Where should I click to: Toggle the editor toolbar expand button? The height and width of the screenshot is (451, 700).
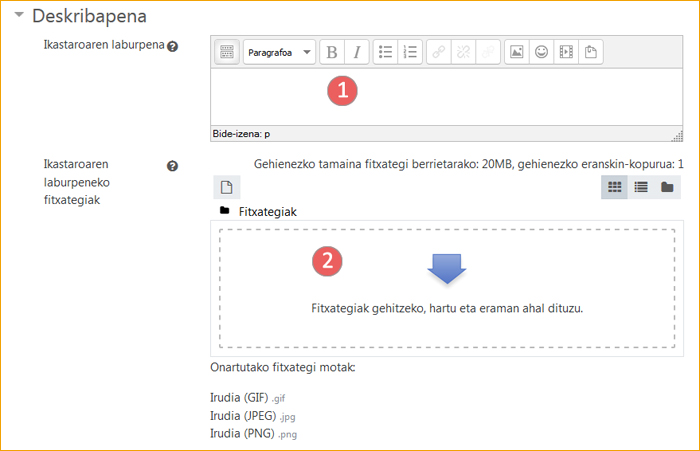[226, 52]
